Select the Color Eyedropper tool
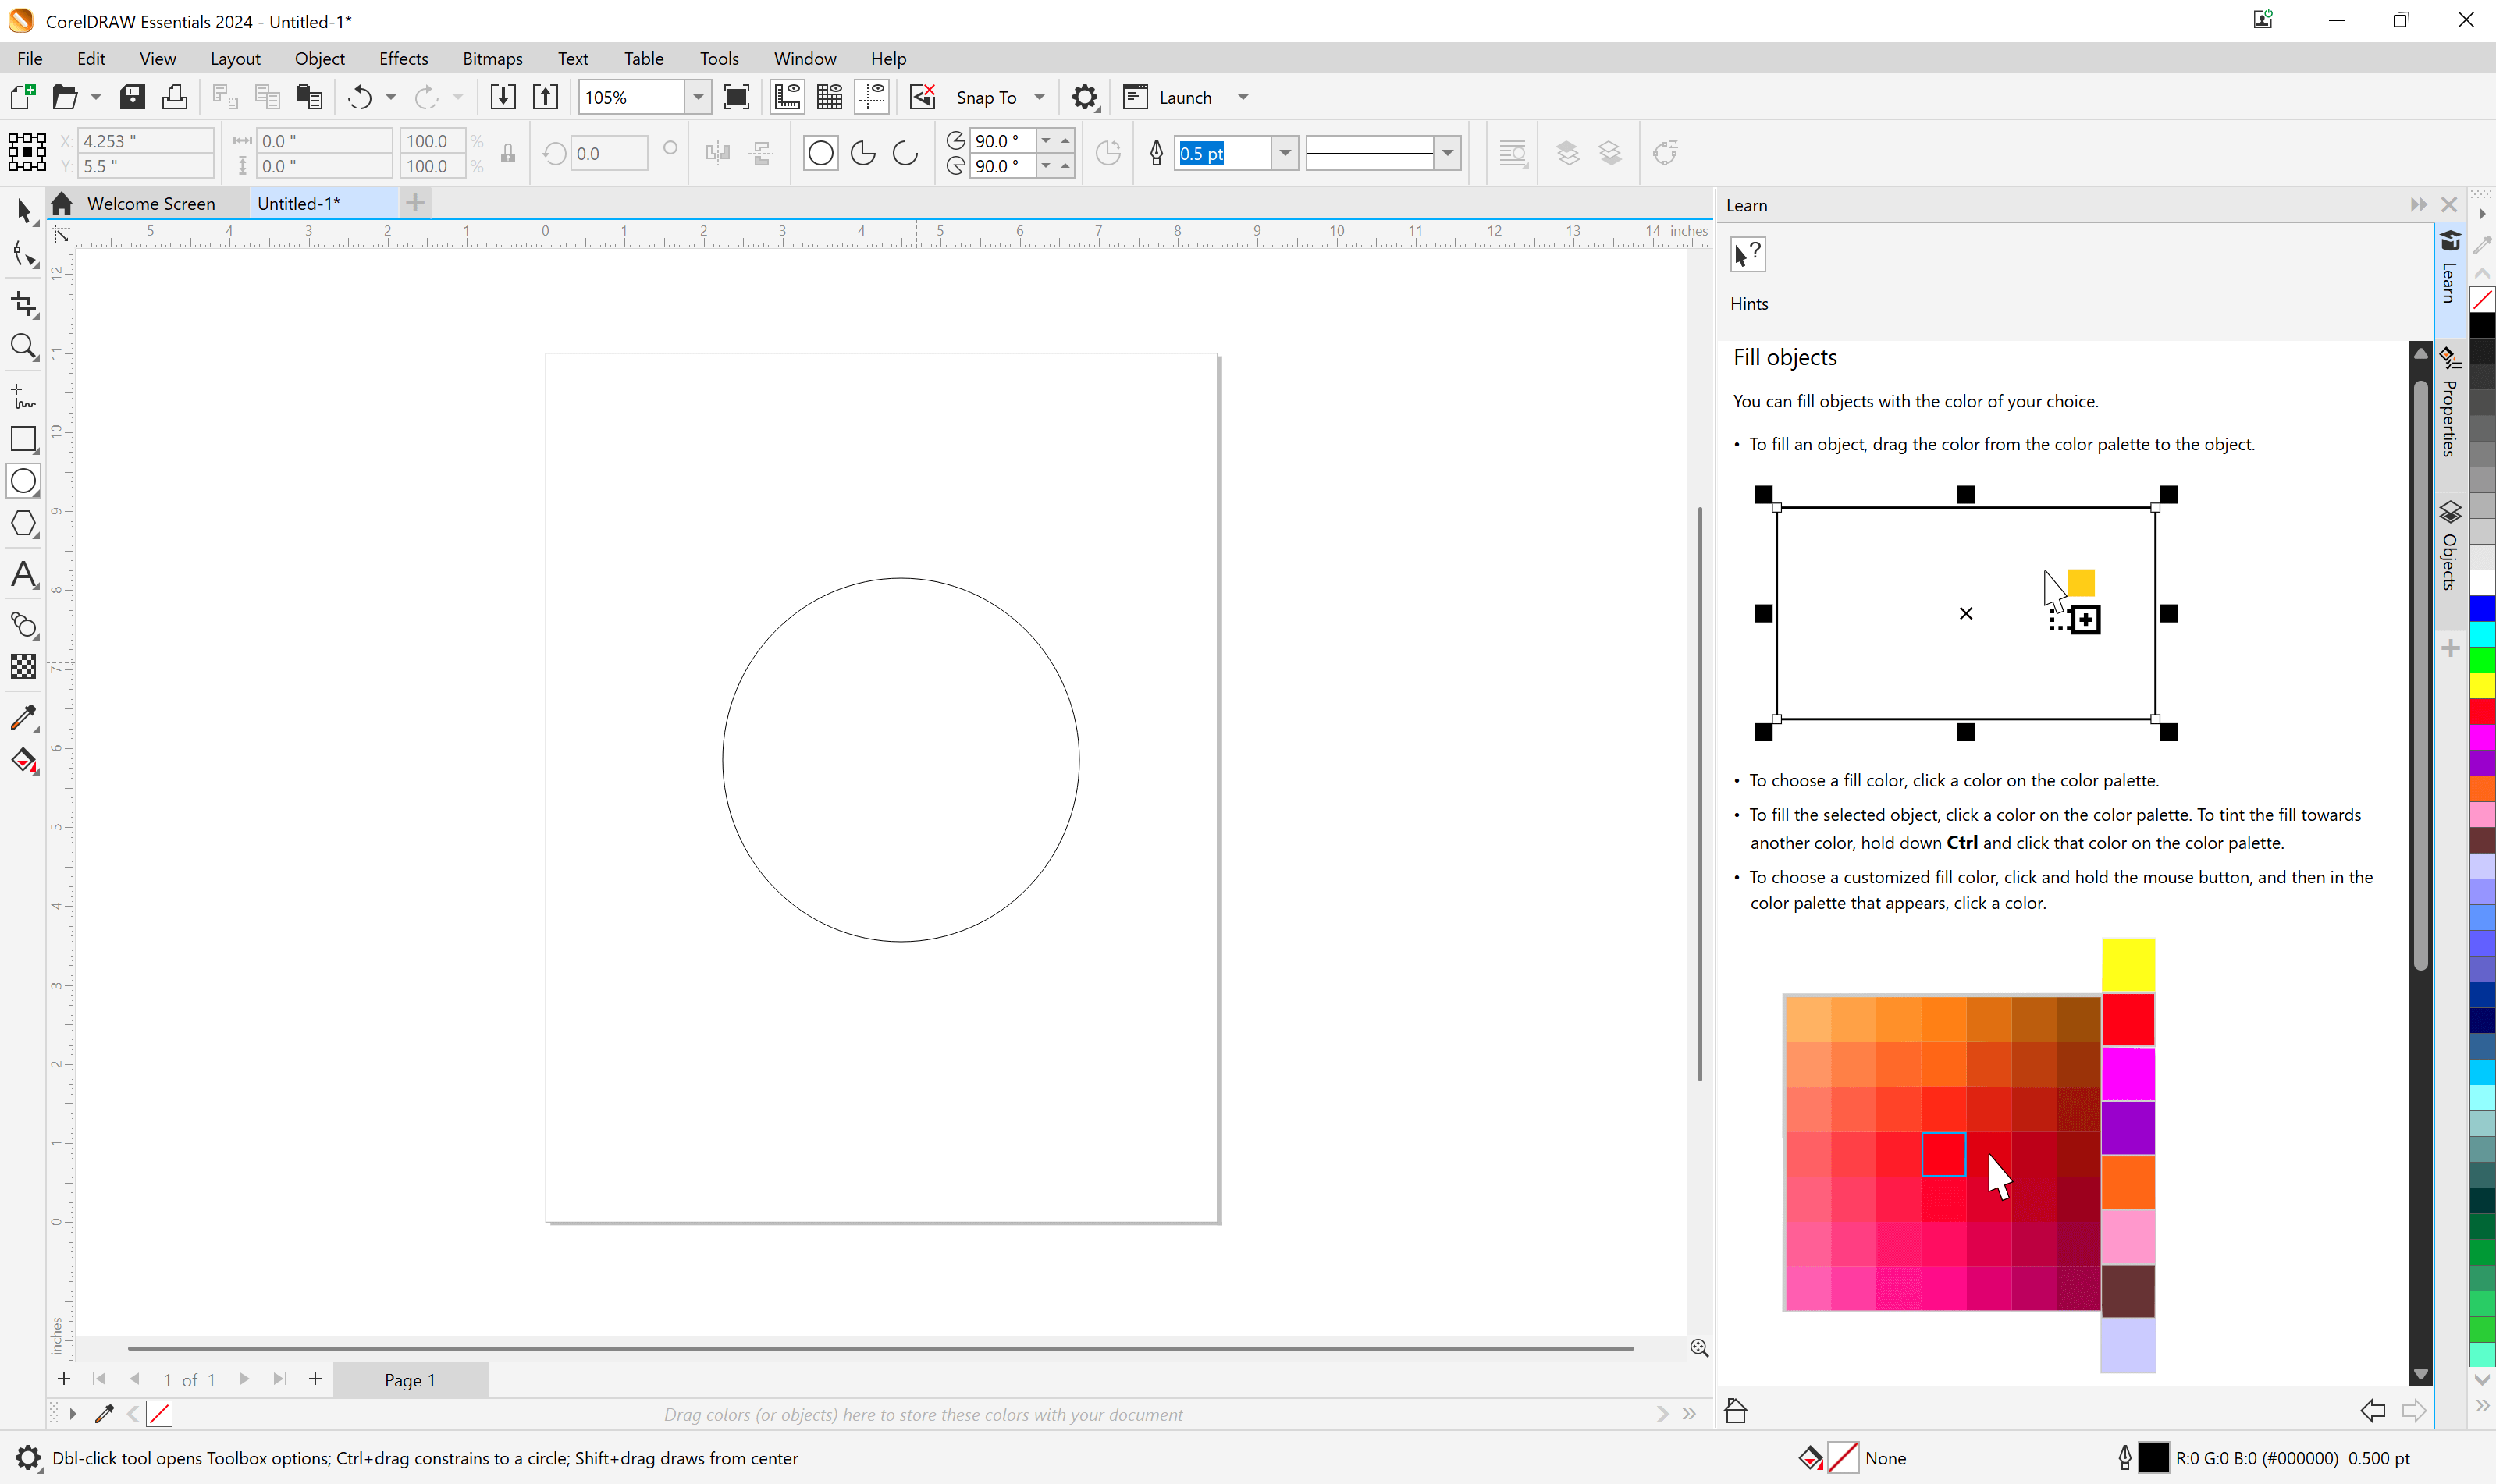The width and height of the screenshot is (2496, 1484). [x=23, y=717]
